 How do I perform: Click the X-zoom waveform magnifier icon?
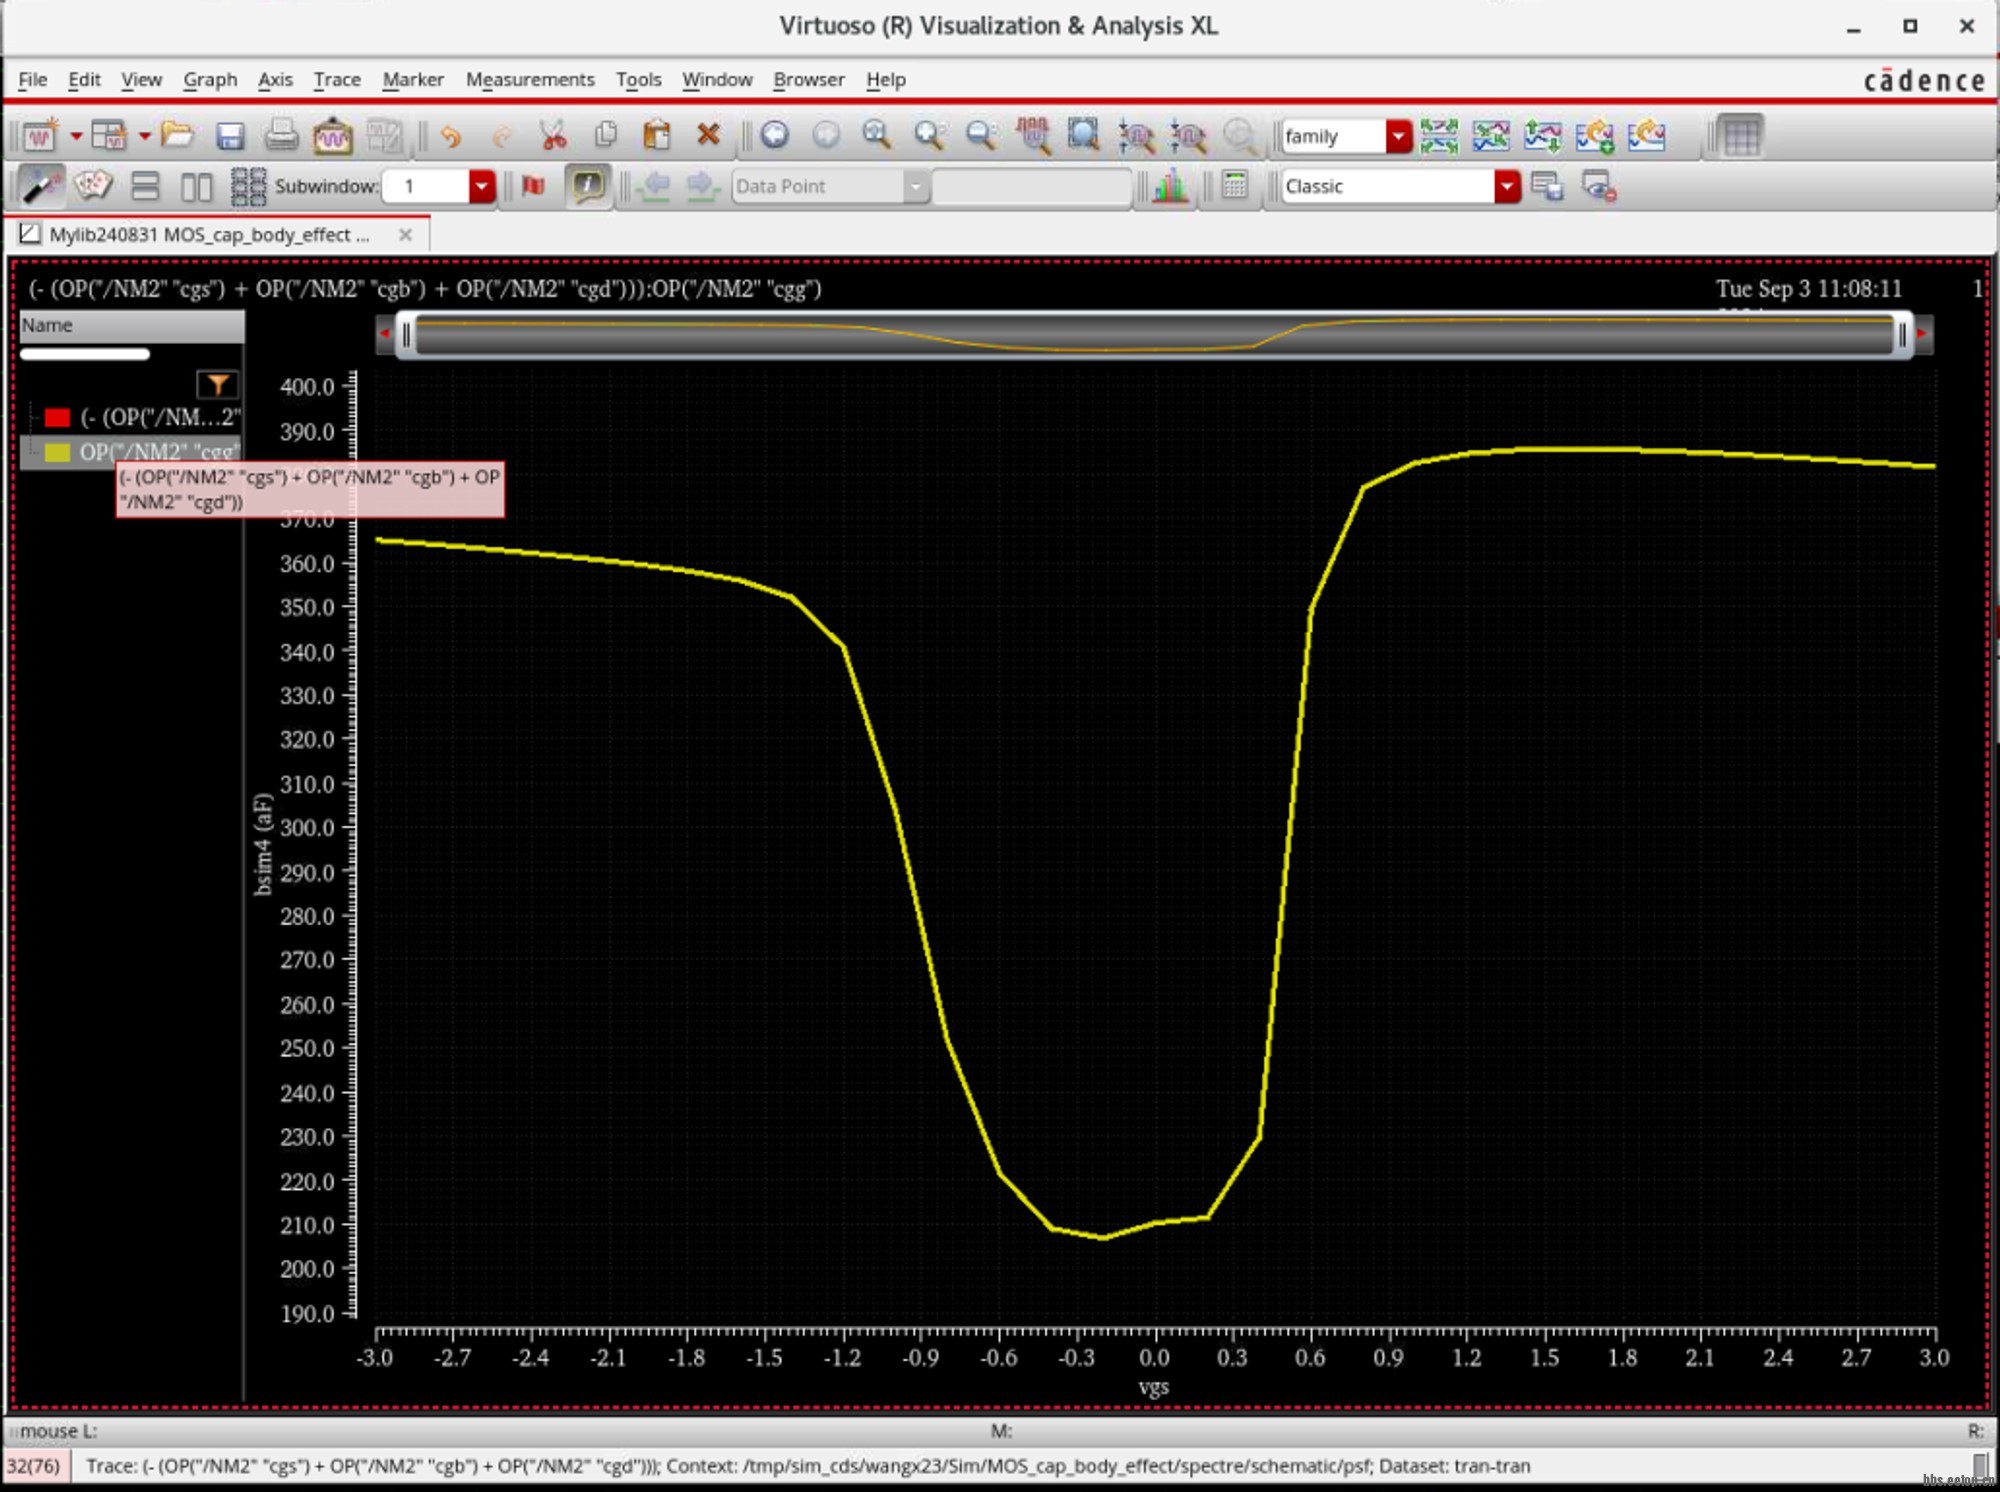(1033, 135)
